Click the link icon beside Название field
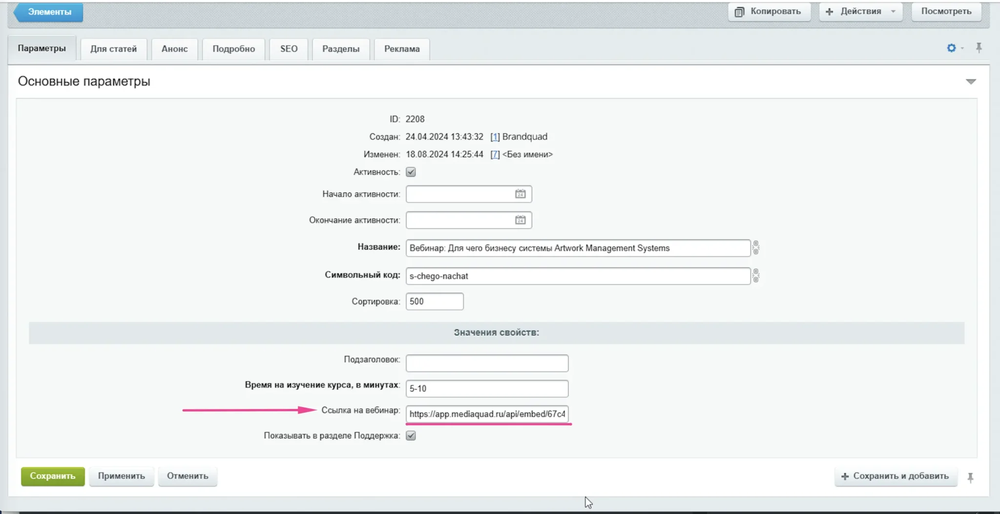Image resolution: width=1000 pixels, height=514 pixels. (757, 248)
